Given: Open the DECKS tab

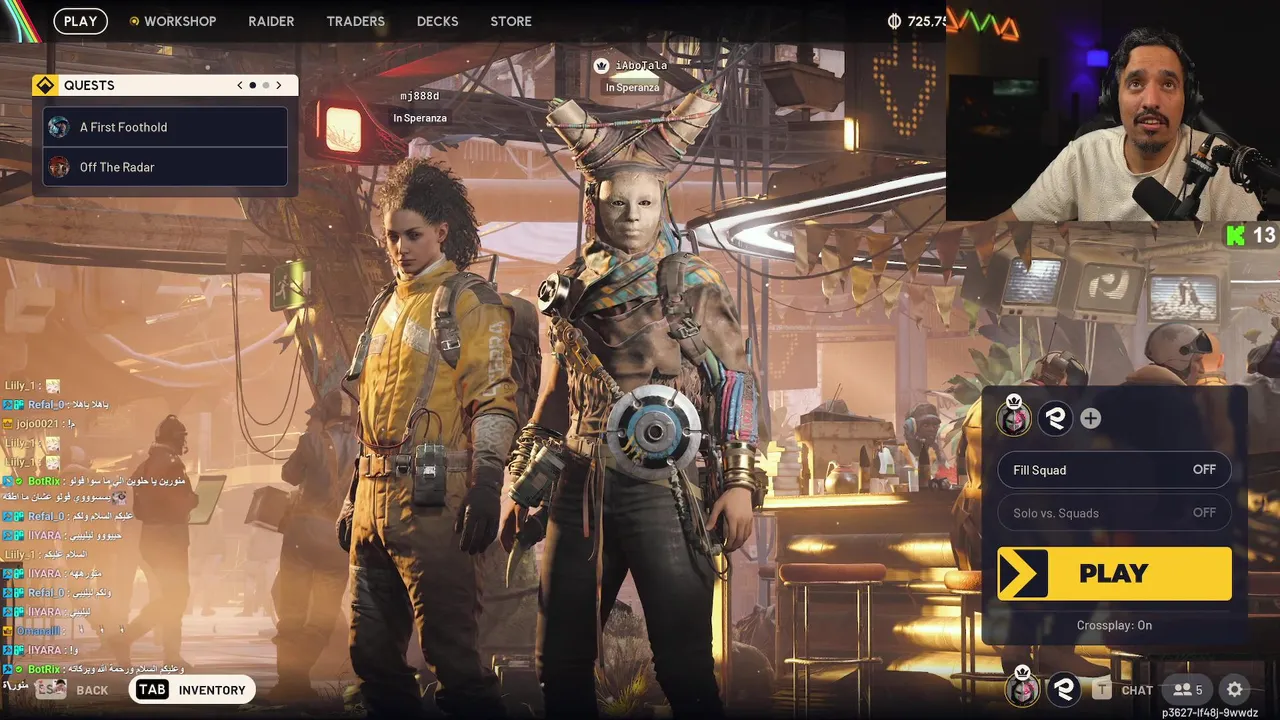Looking at the screenshot, I should tap(437, 21).
